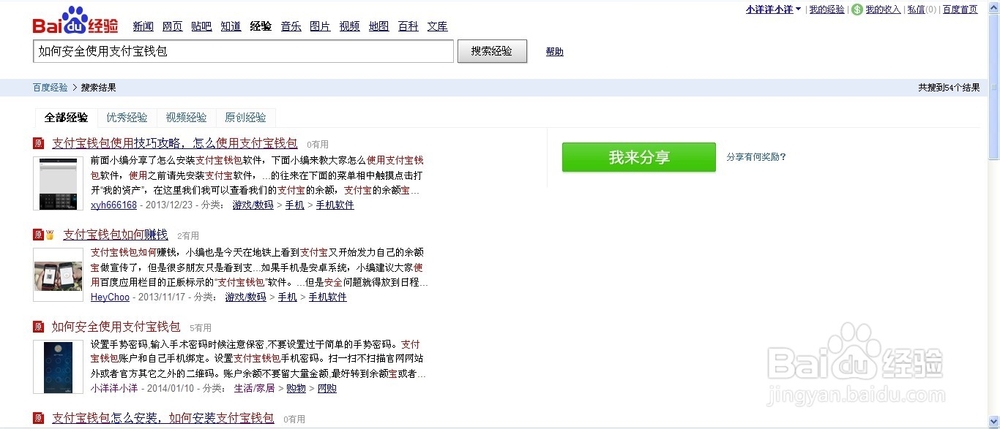
Task: Click the red 原 badge before 支付宝钱包怎么安装
Action: pyautogui.click(x=38, y=418)
